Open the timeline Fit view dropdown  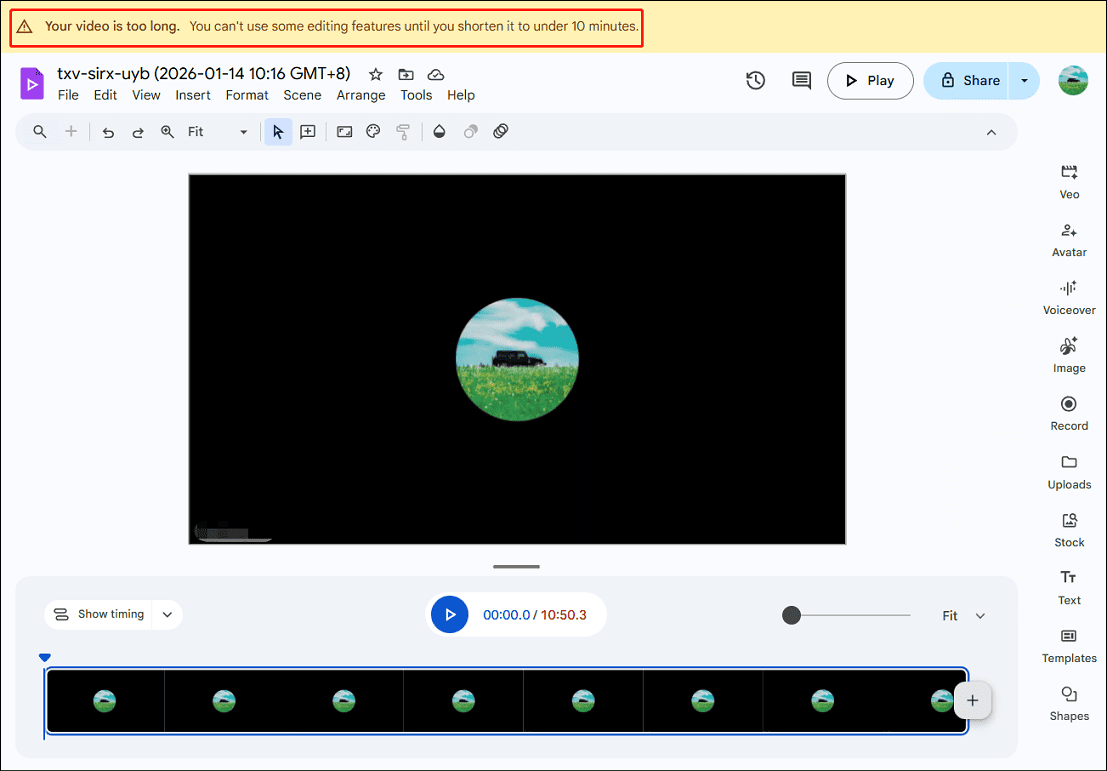coord(961,615)
